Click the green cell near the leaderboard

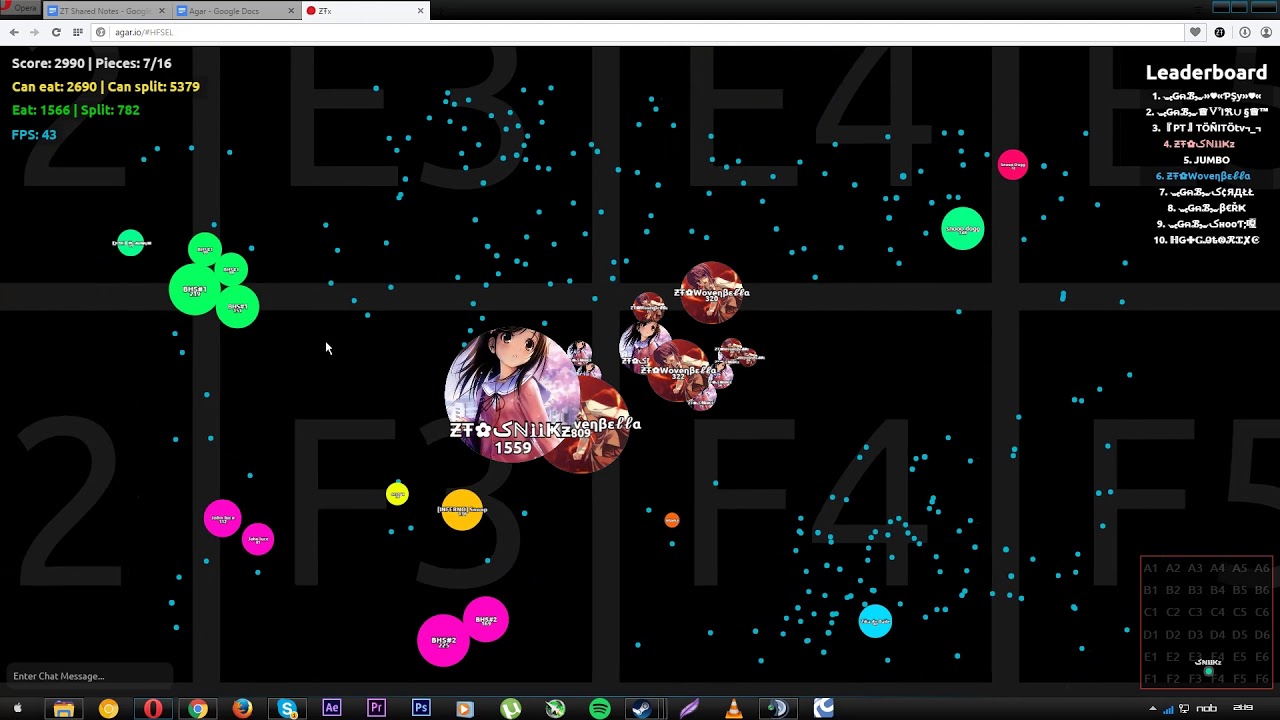[963, 229]
